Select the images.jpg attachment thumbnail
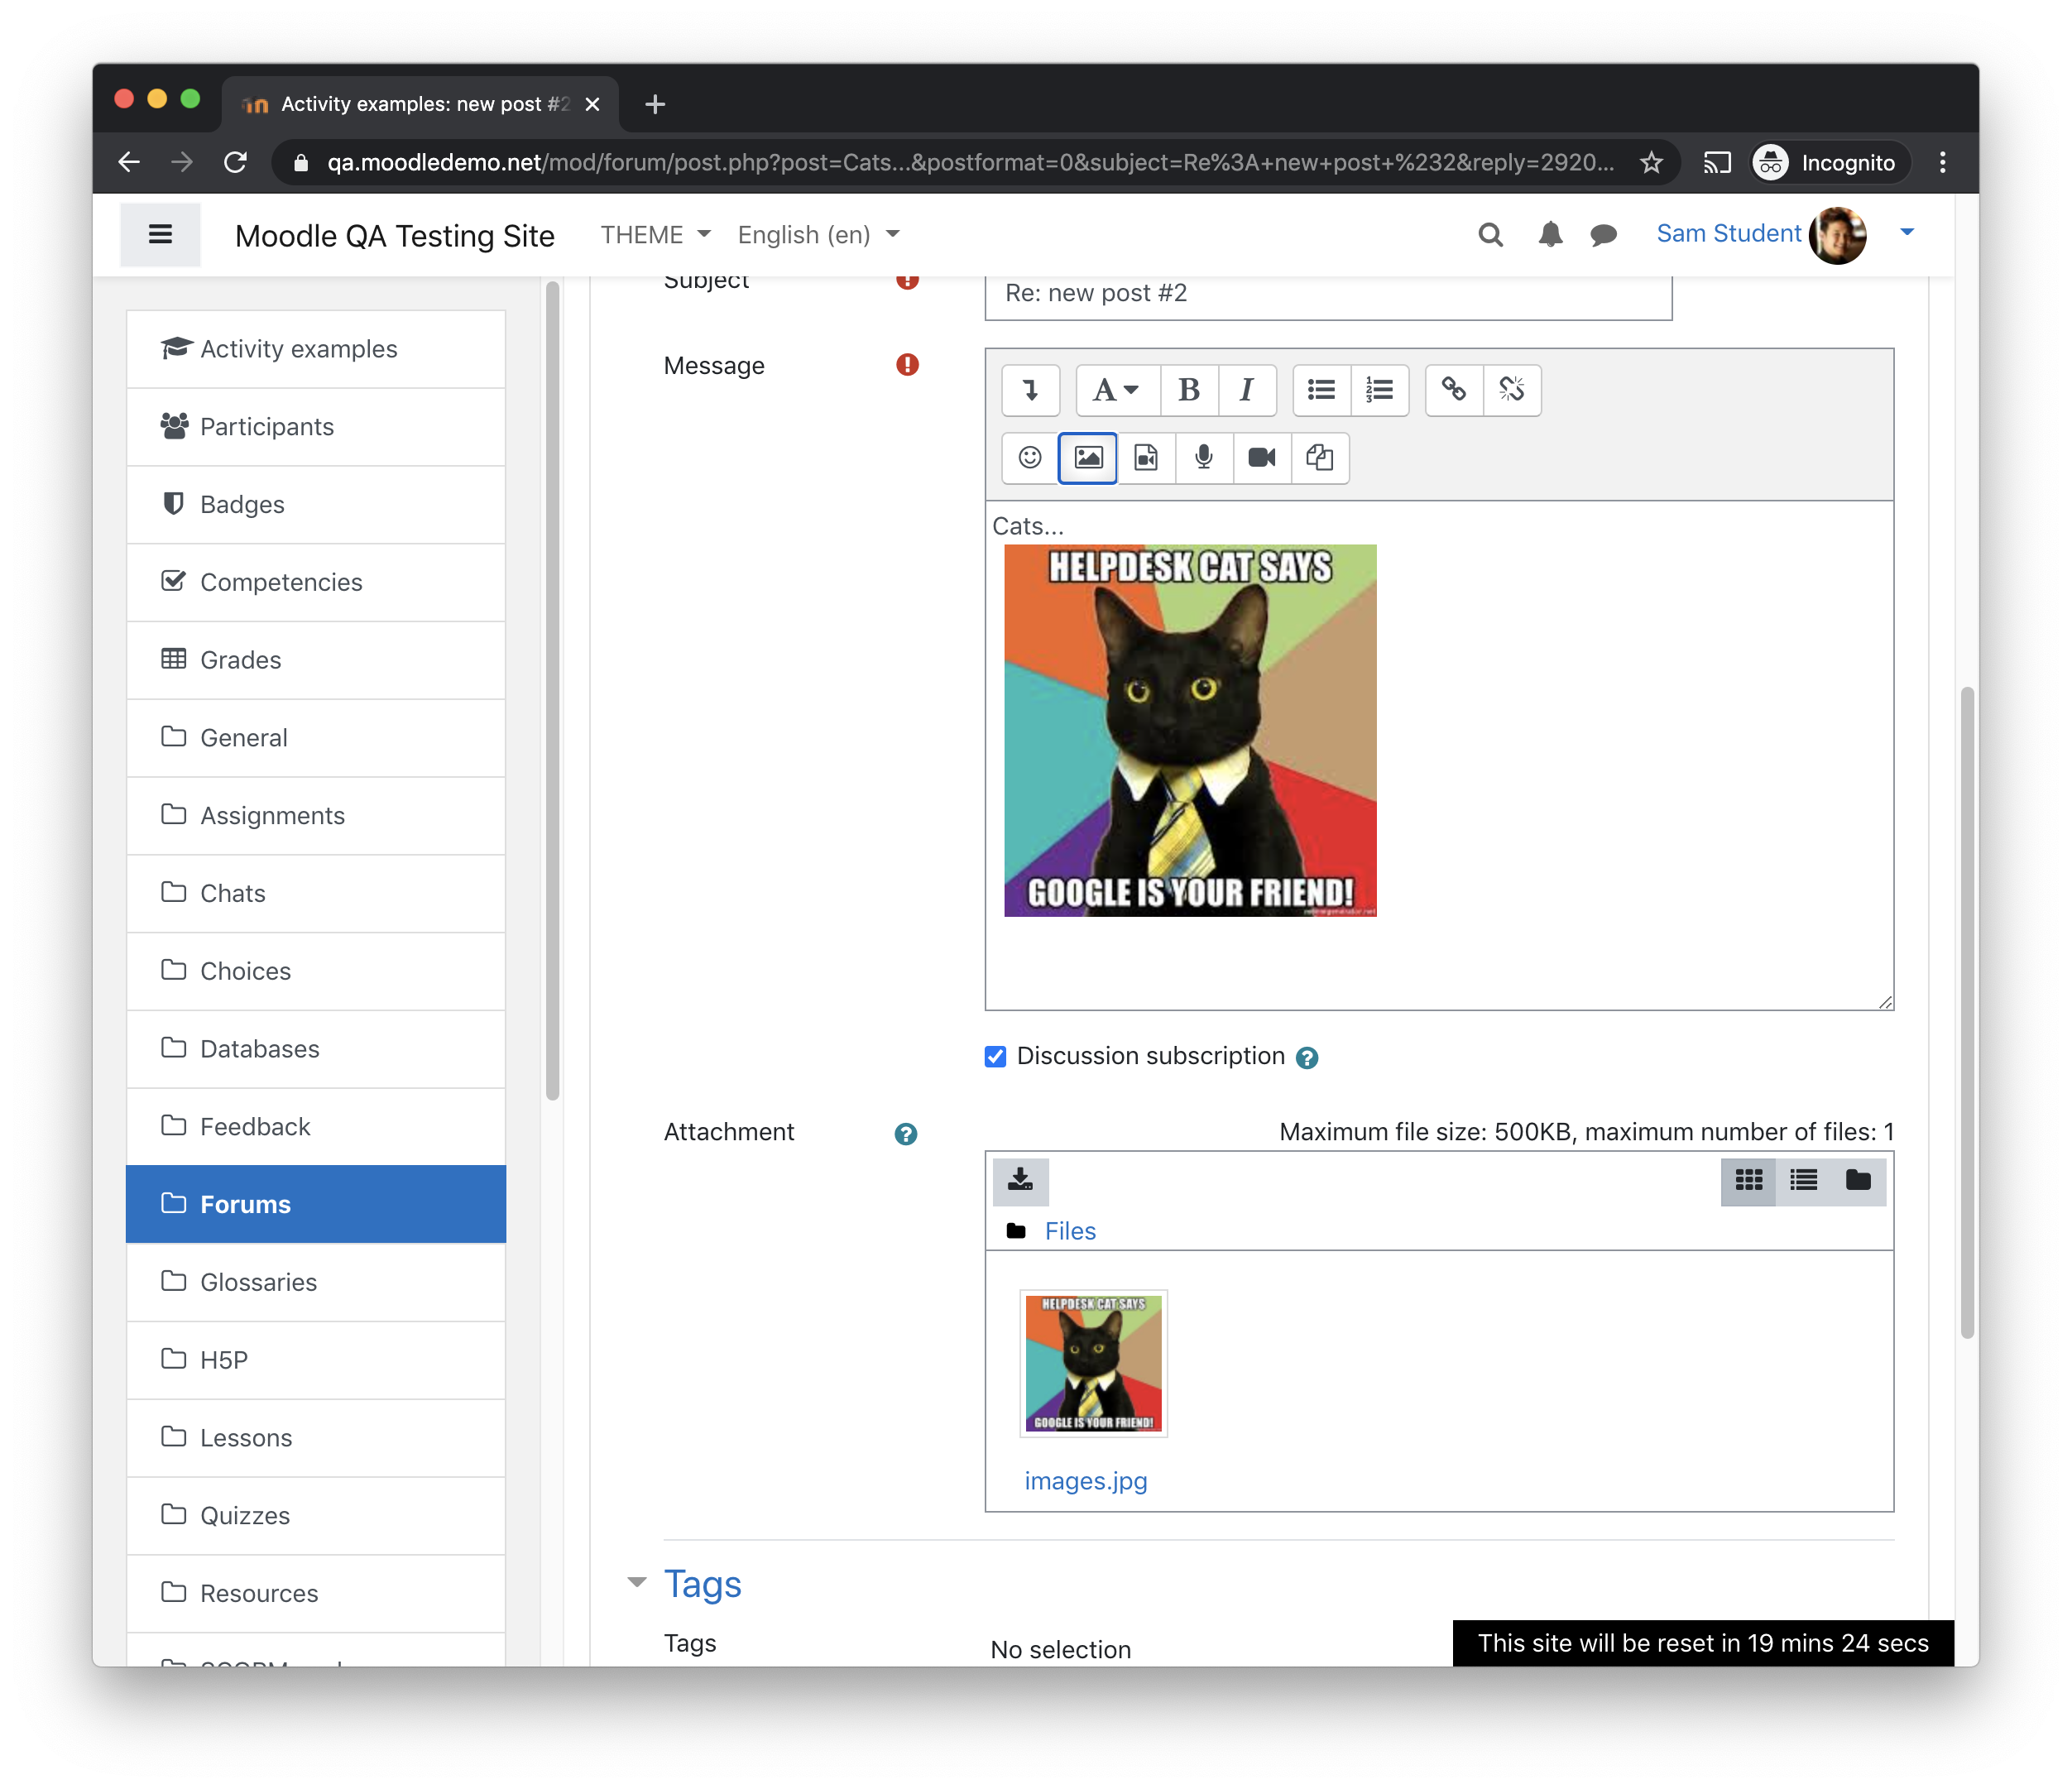The height and width of the screenshot is (1789, 2072). pyautogui.click(x=1093, y=1363)
